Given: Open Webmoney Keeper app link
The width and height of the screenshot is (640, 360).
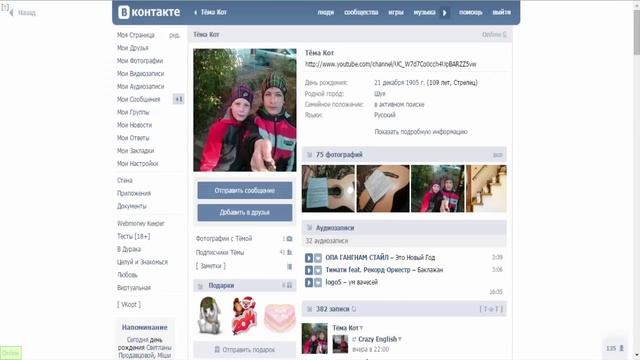Looking at the screenshot, I should (x=140, y=224).
